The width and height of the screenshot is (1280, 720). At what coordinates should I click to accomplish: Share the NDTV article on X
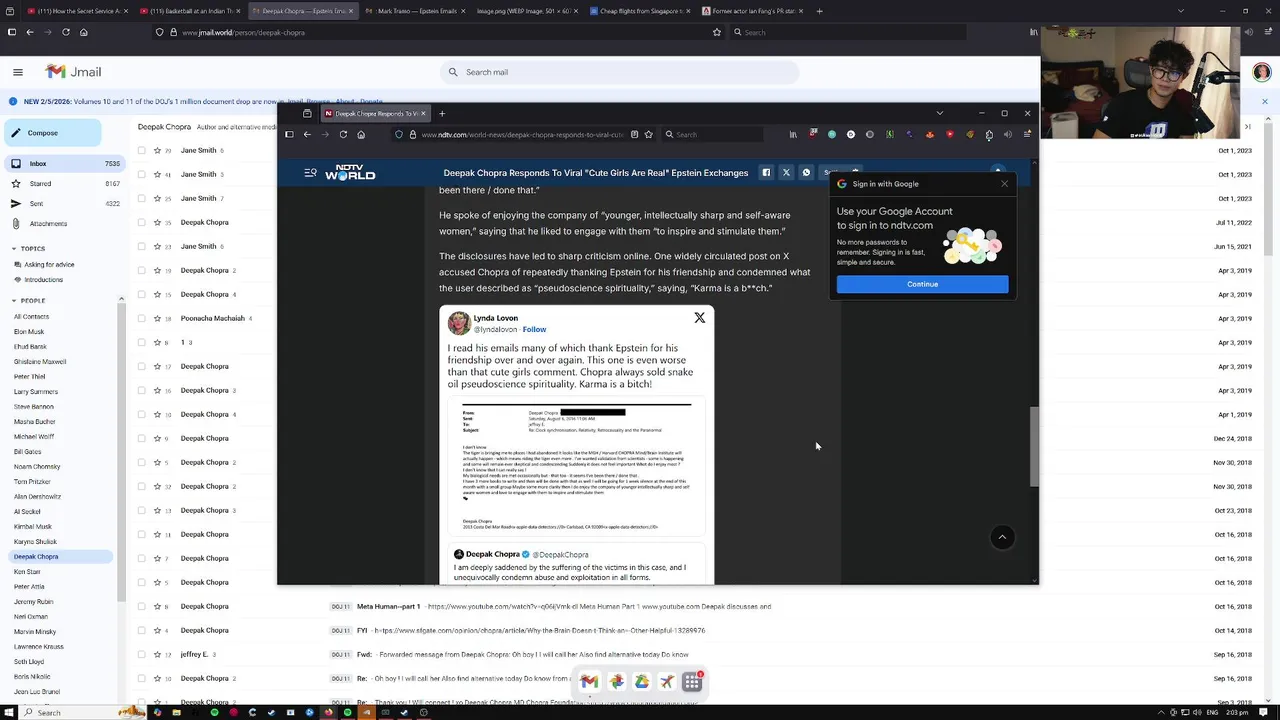(x=786, y=173)
